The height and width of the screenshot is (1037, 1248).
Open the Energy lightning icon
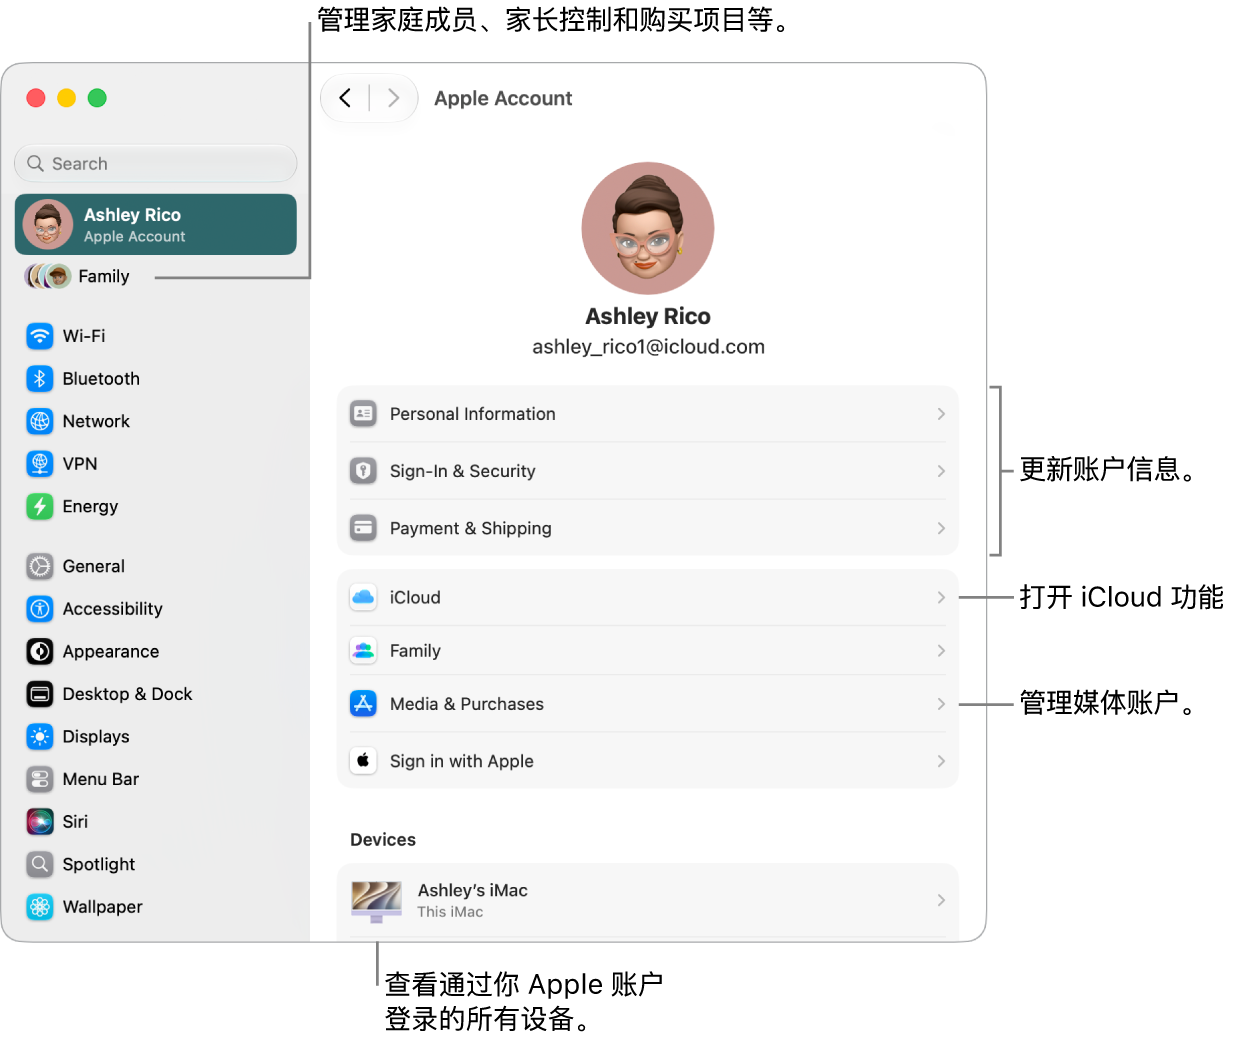[x=40, y=506]
